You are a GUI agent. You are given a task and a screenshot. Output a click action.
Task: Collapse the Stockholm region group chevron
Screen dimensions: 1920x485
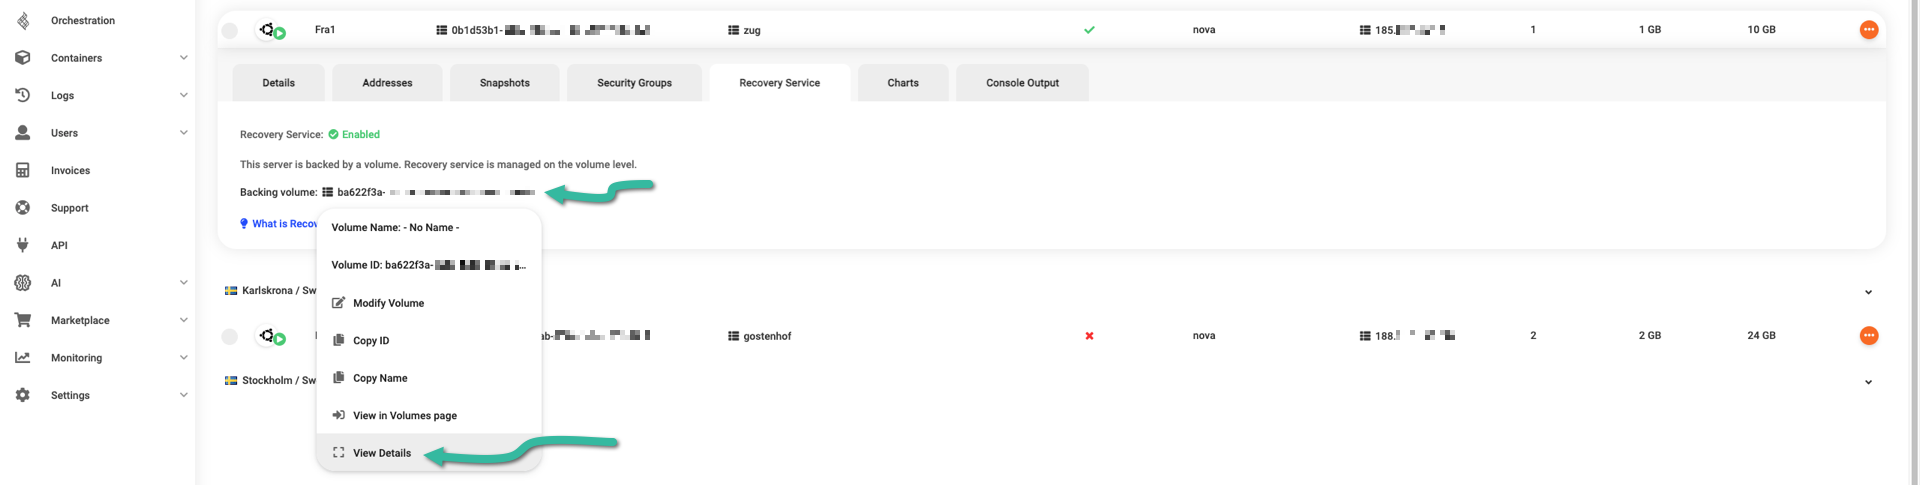pos(1868,382)
